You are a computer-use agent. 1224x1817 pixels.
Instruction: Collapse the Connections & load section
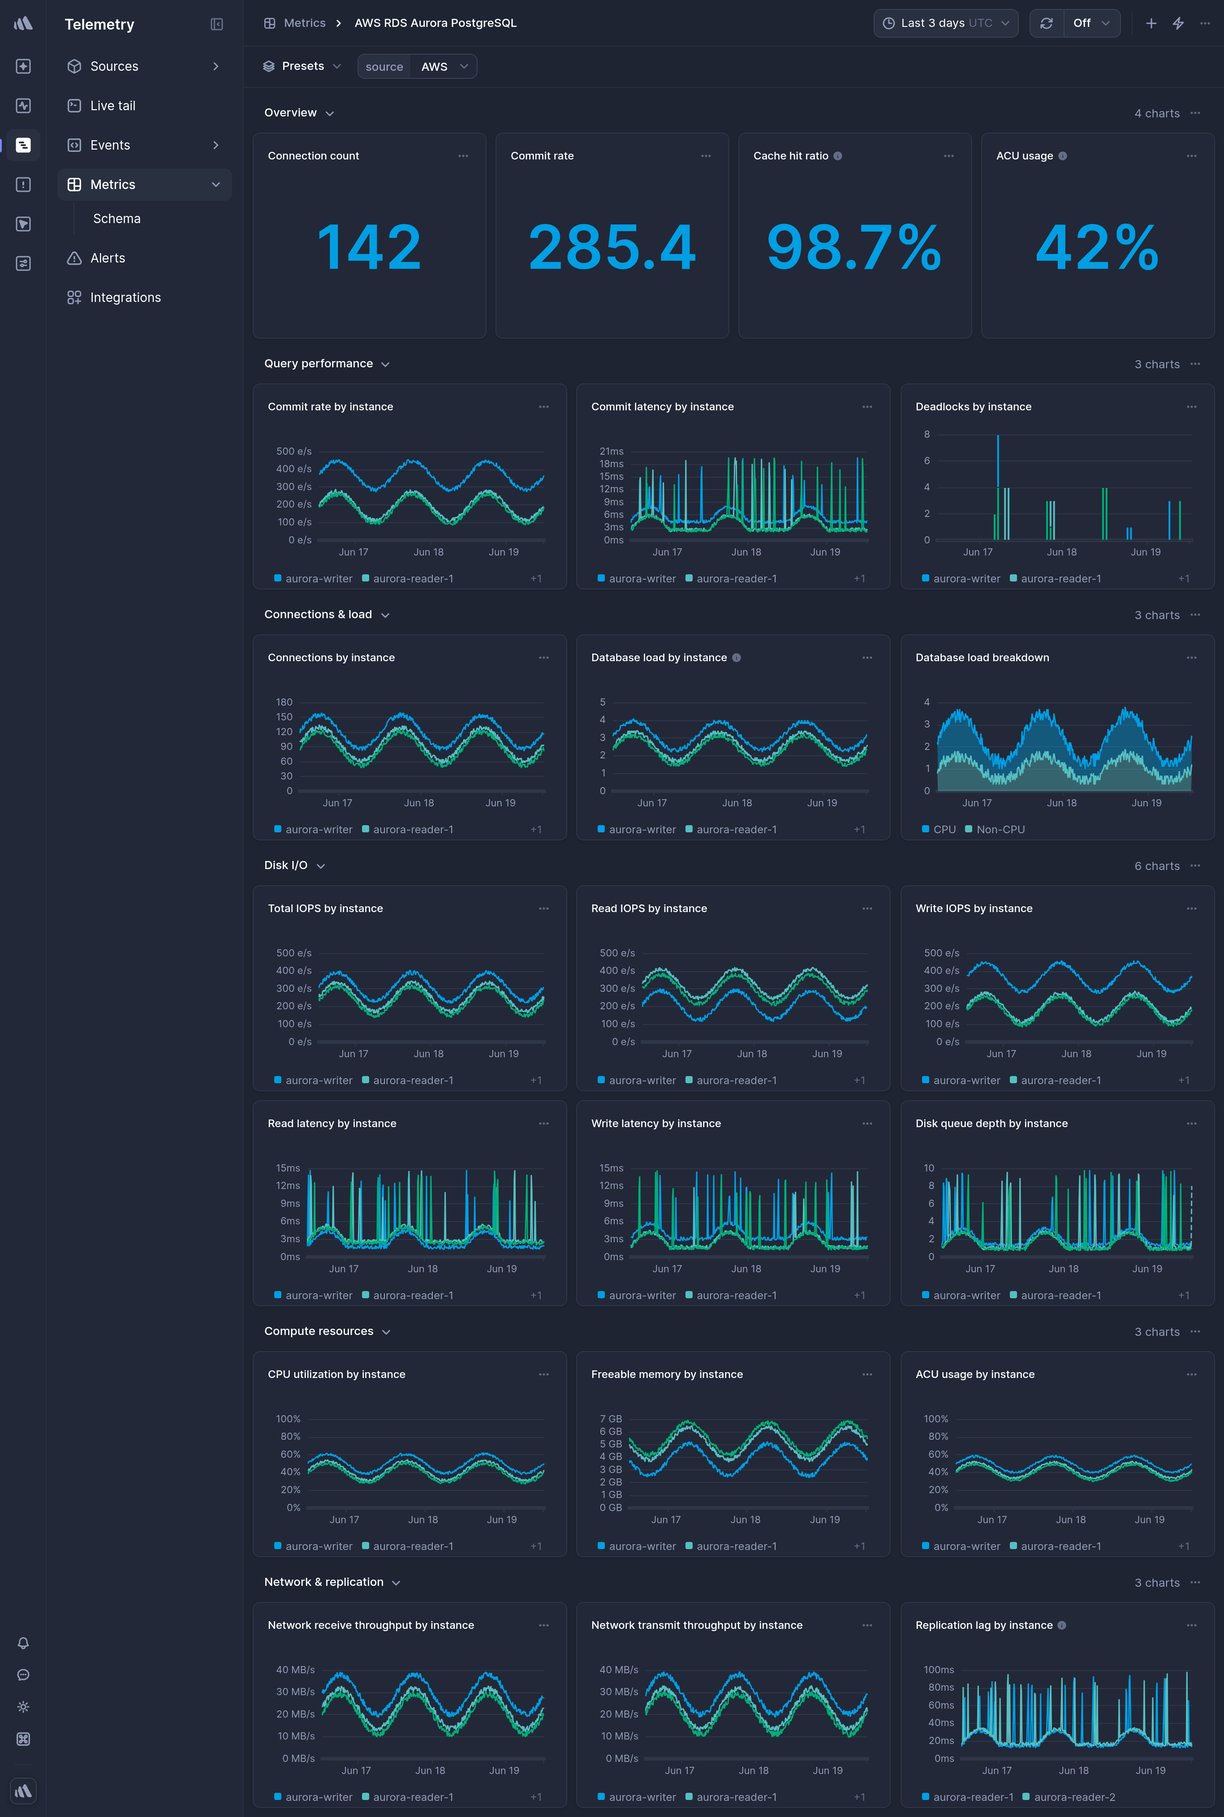[327, 615]
